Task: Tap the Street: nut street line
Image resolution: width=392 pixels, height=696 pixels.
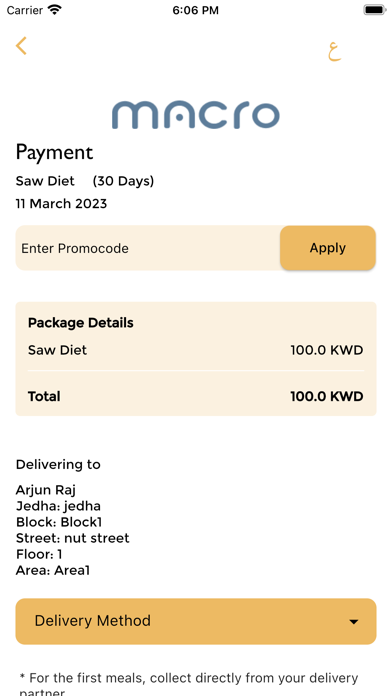Action: pos(72,538)
